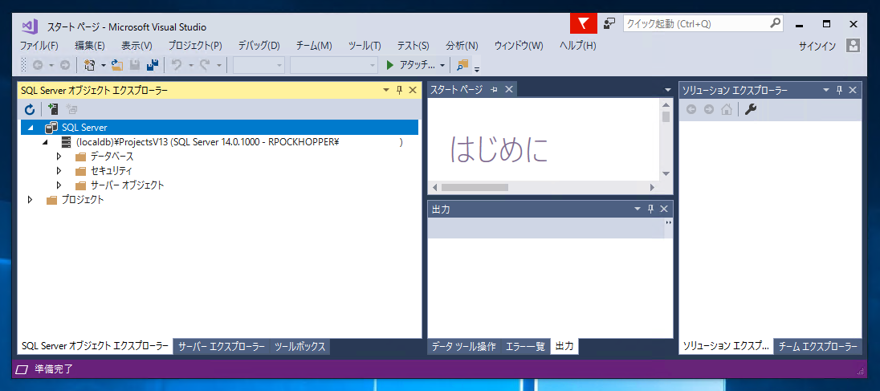Open the Attach button dropdown arrow
Image resolution: width=880 pixels, height=391 pixels.
tap(443, 66)
